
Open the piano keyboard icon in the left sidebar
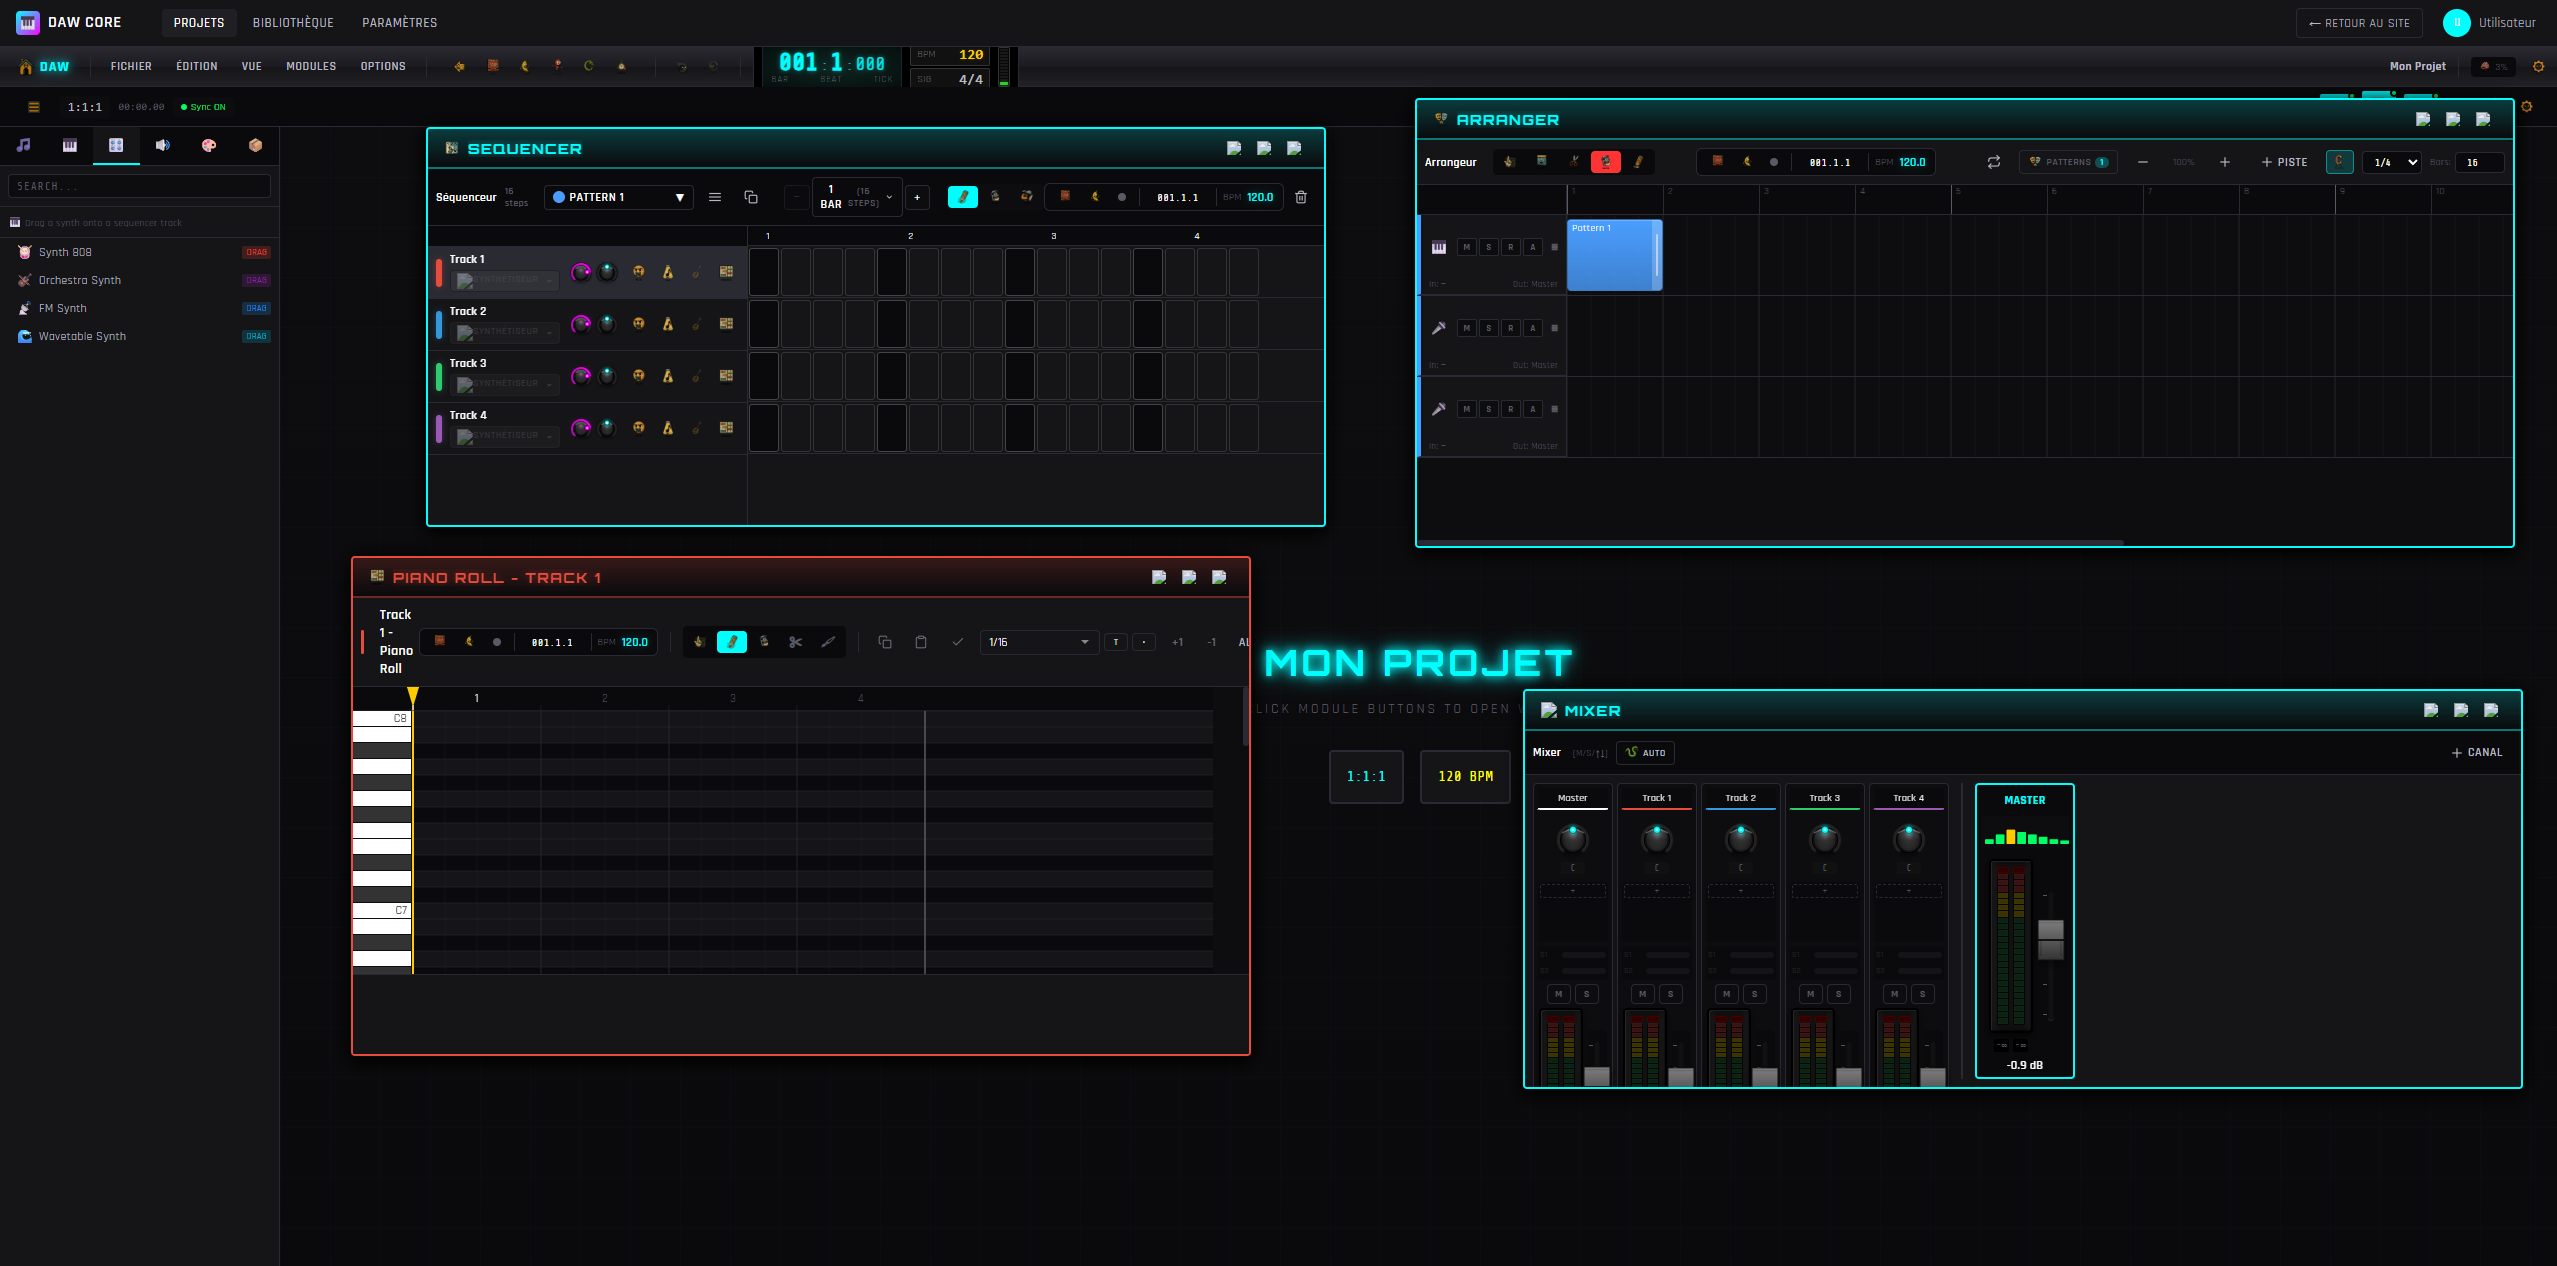tap(69, 146)
